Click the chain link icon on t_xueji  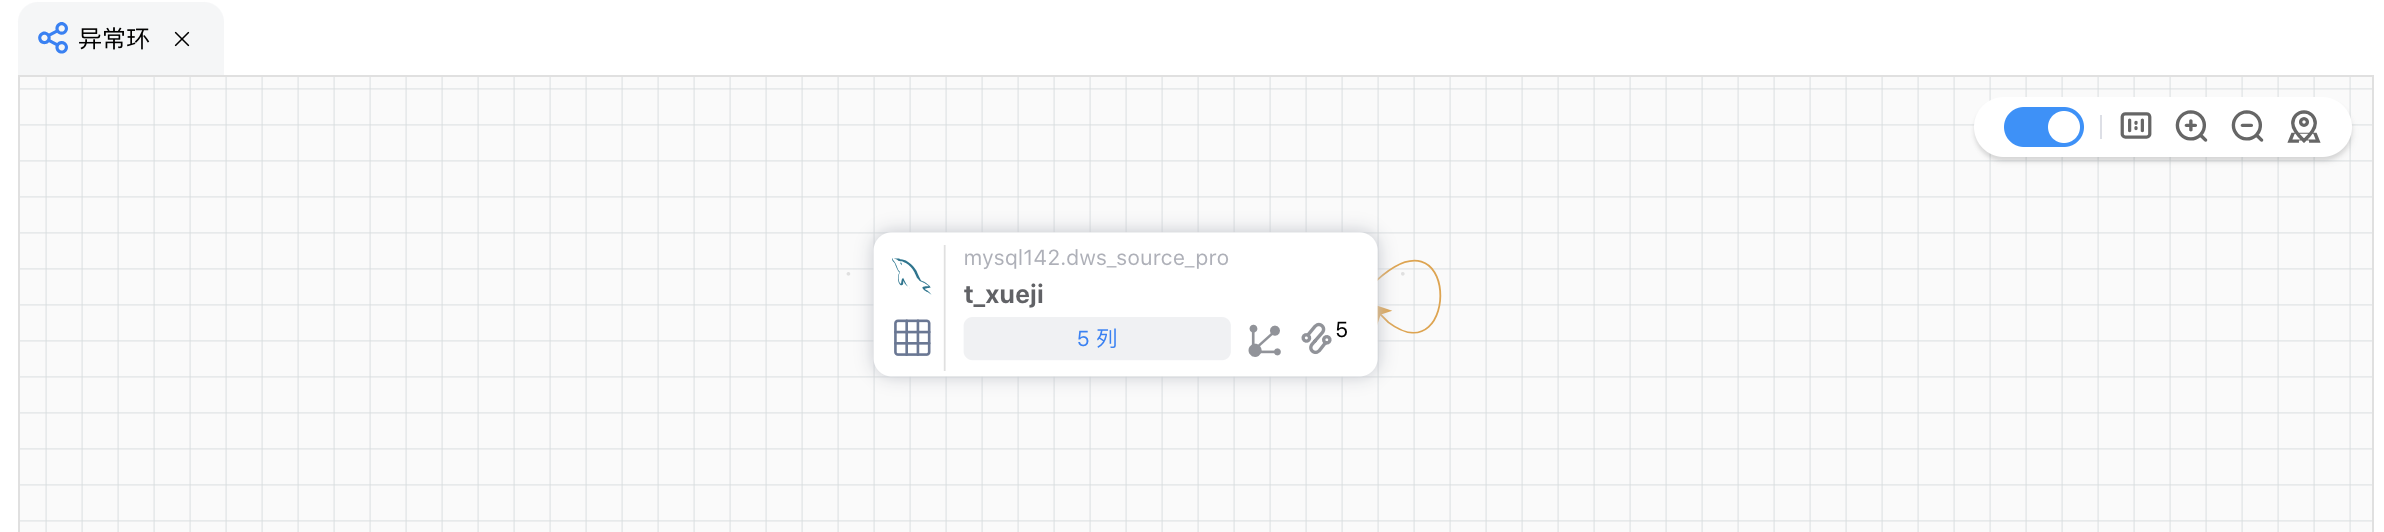click(1316, 339)
